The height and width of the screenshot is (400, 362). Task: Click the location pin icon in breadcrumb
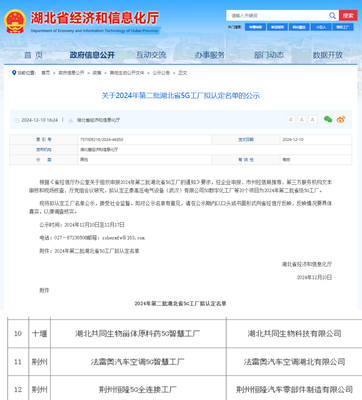point(14,73)
